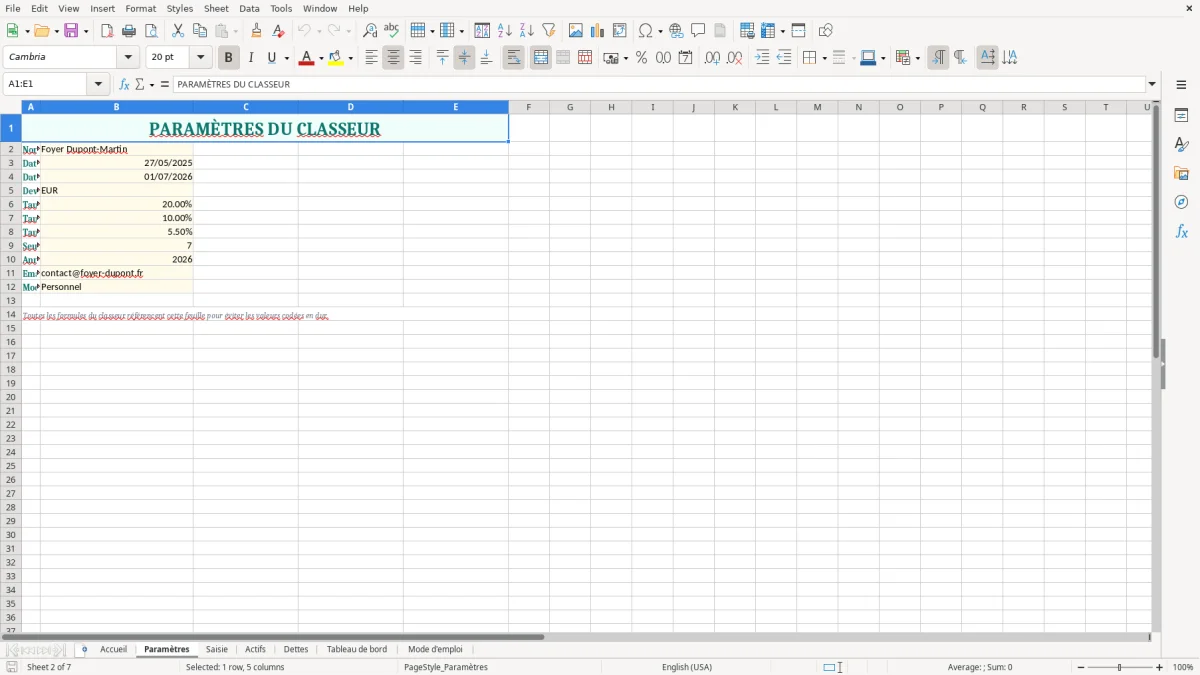This screenshot has height=675, width=1200.
Task: Click column F header
Action: click(x=528, y=107)
